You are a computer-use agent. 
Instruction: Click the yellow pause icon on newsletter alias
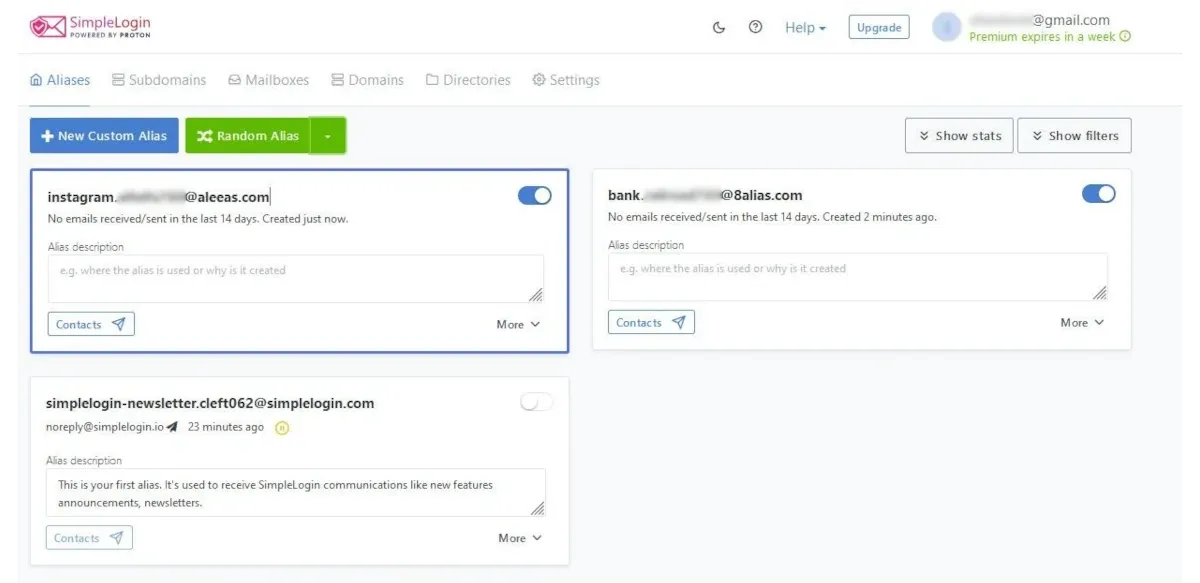pyautogui.click(x=282, y=428)
